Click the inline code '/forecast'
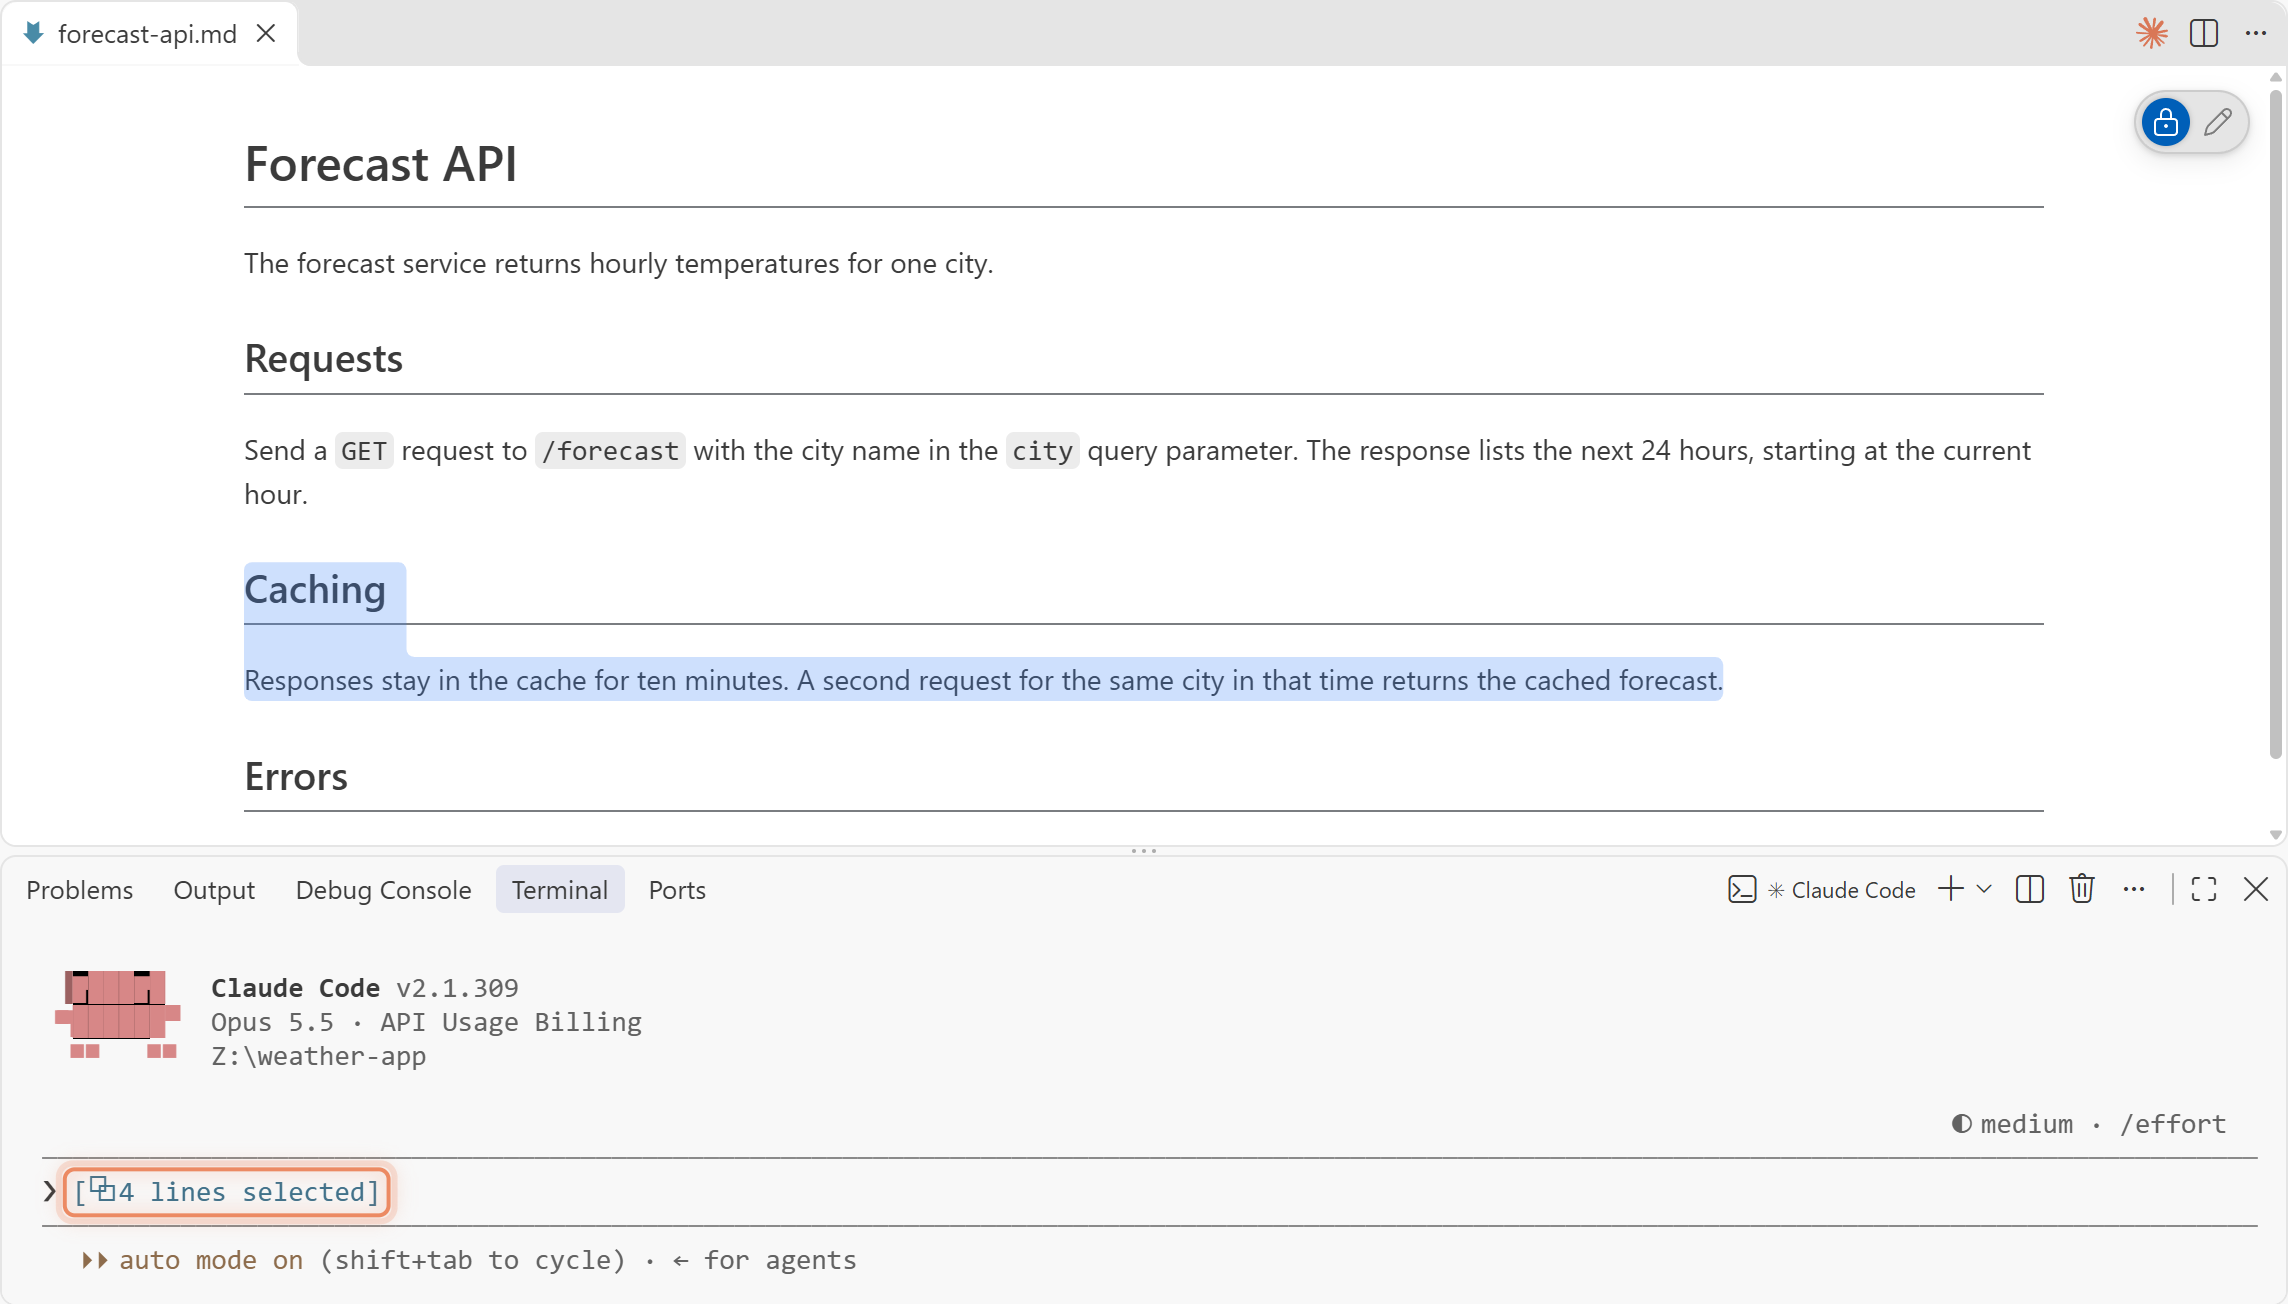2288x1304 pixels. tap(610, 451)
